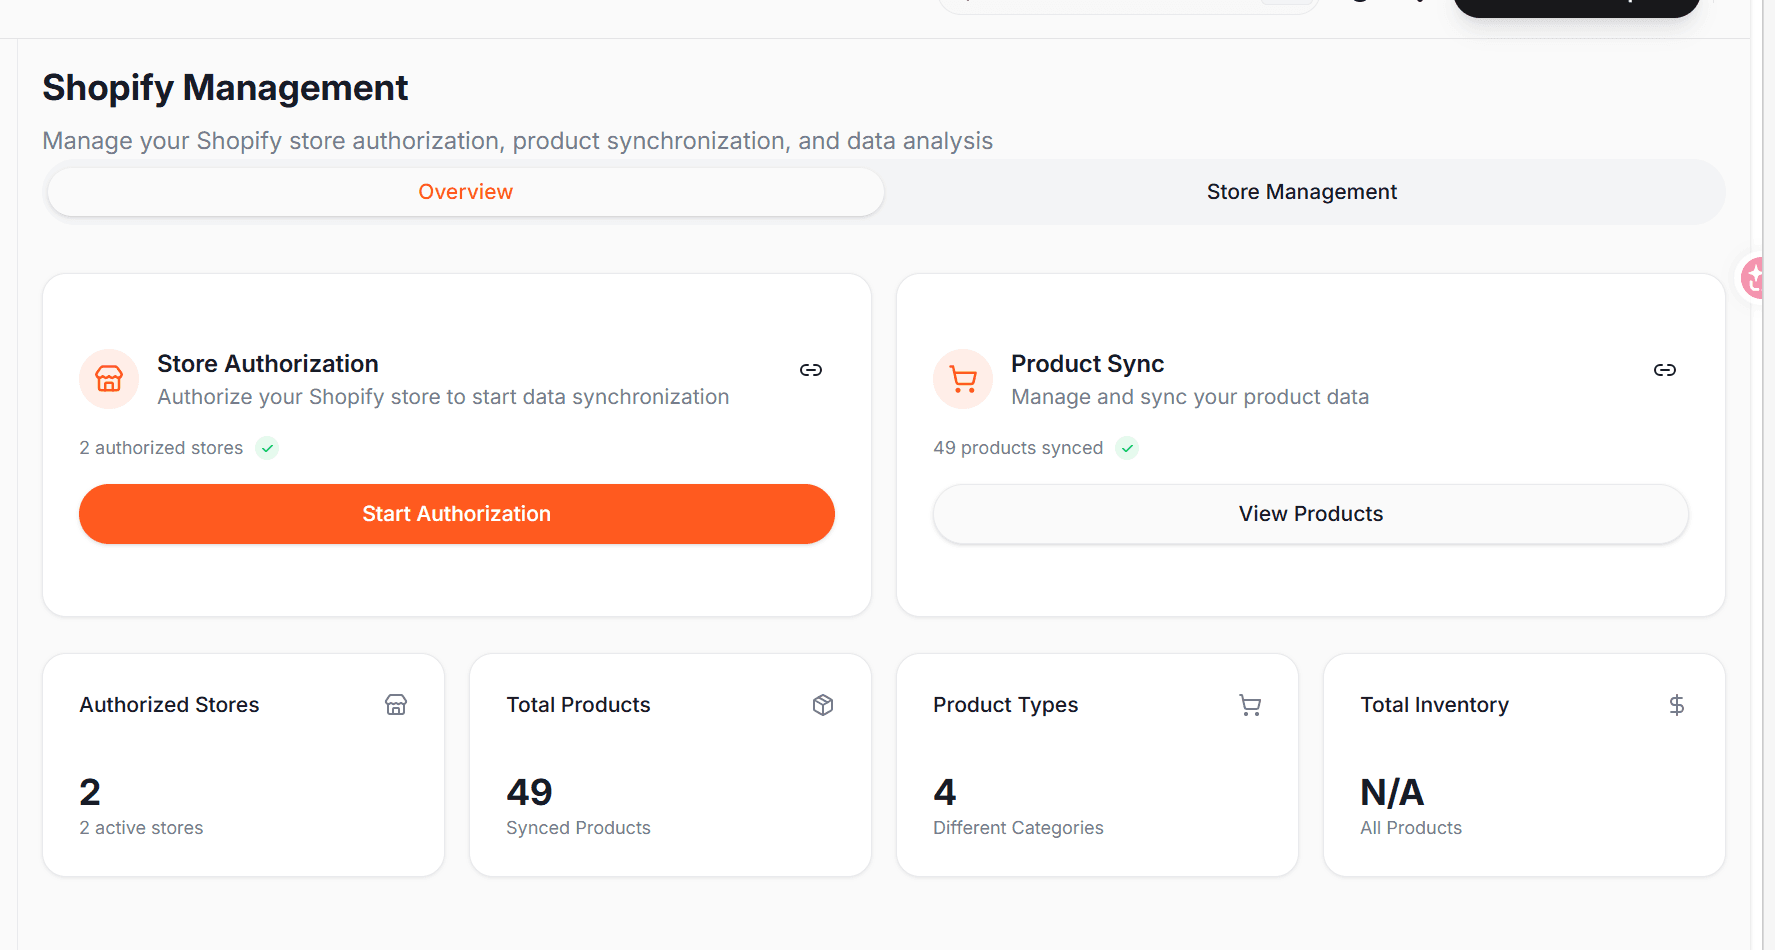Click the Store Authorization card title

pyautogui.click(x=268, y=364)
